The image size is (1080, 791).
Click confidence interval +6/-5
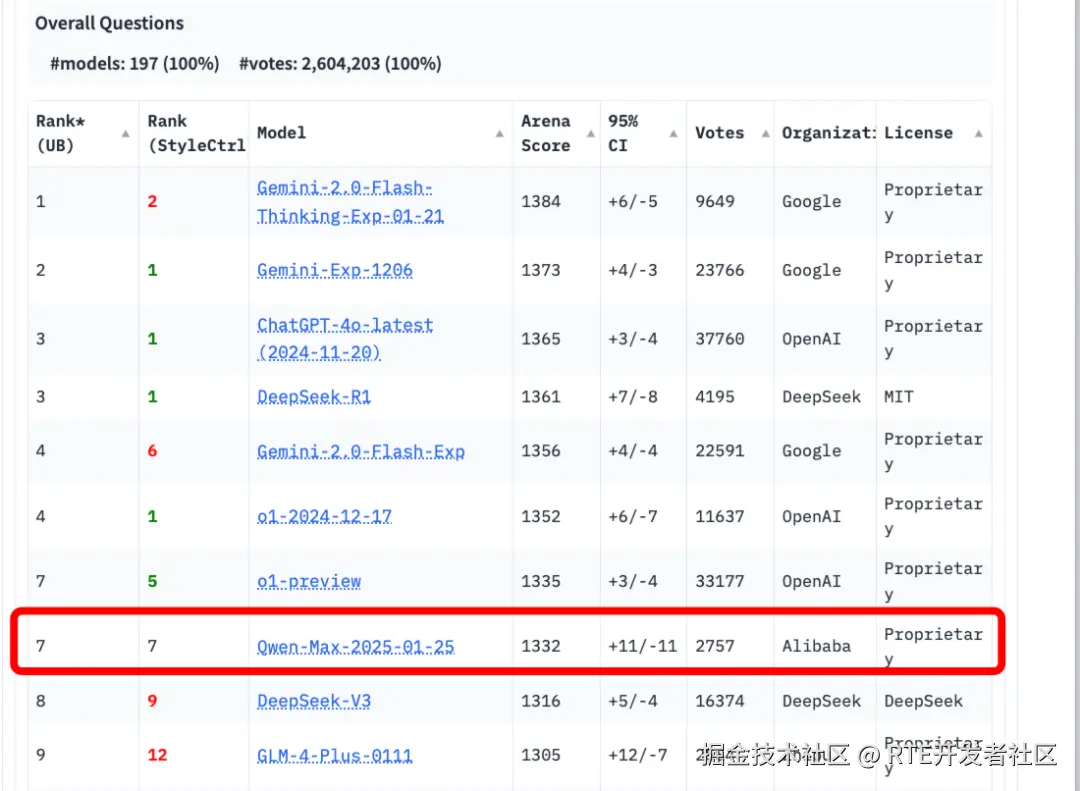(633, 202)
